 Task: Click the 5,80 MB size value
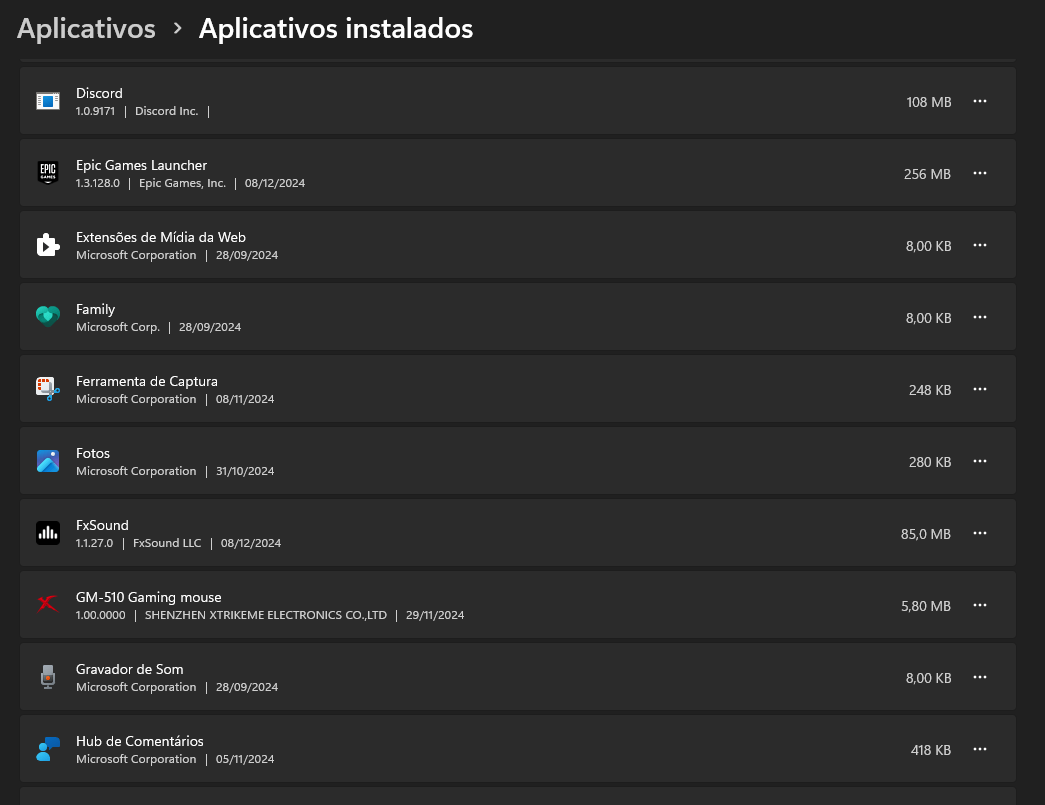pyautogui.click(x=926, y=606)
